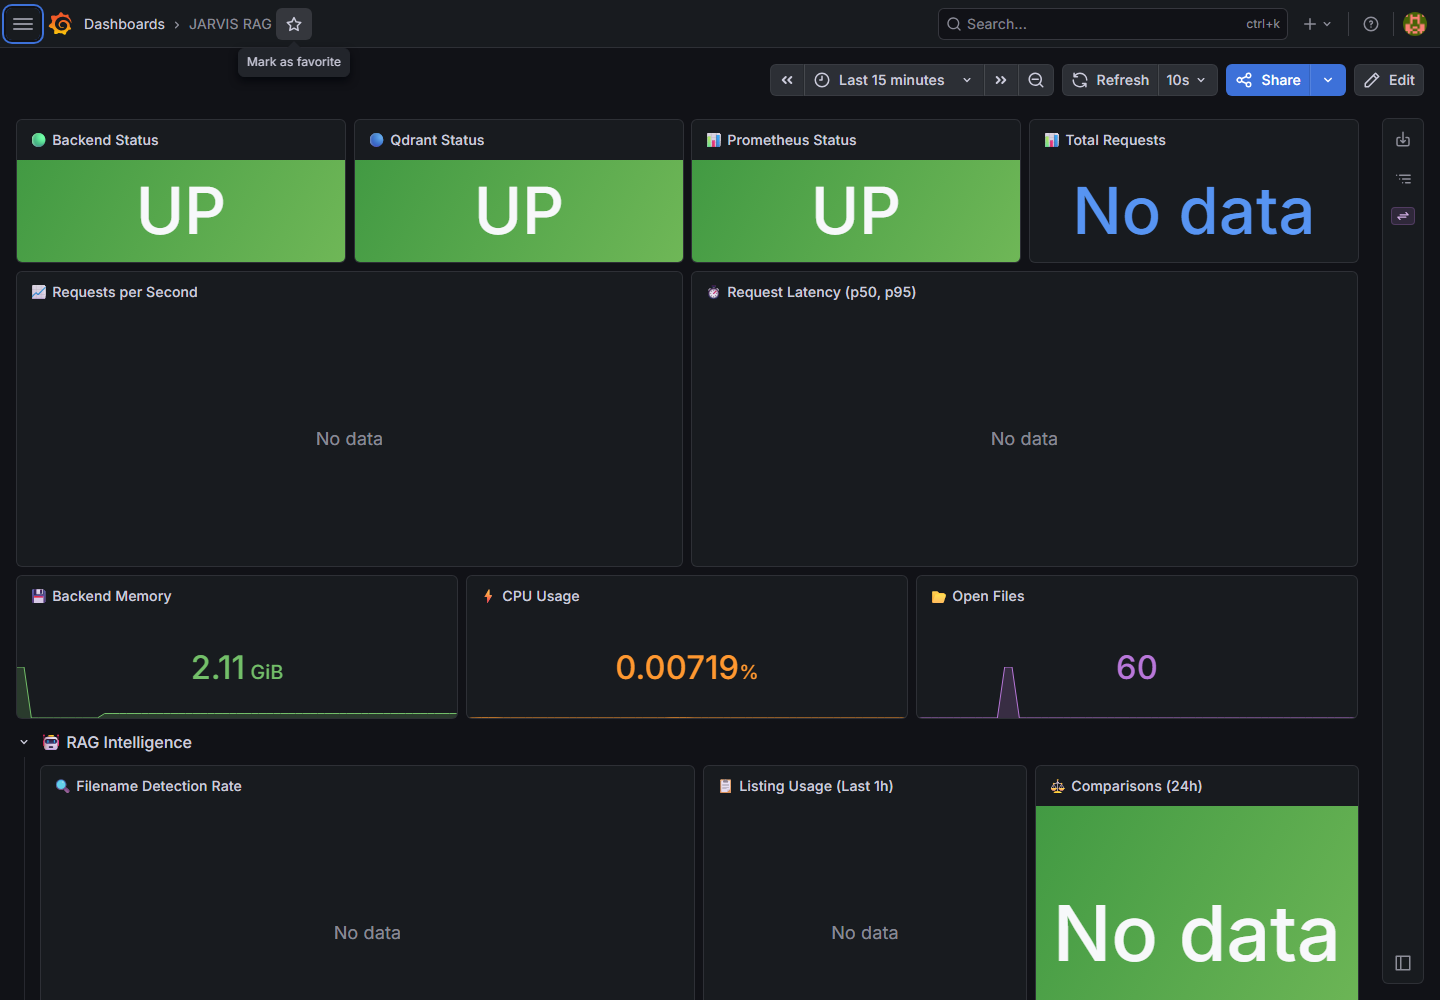Screen dimensions: 1440x1000
Task: Click the CPU Usage panel title
Action: click(x=540, y=596)
